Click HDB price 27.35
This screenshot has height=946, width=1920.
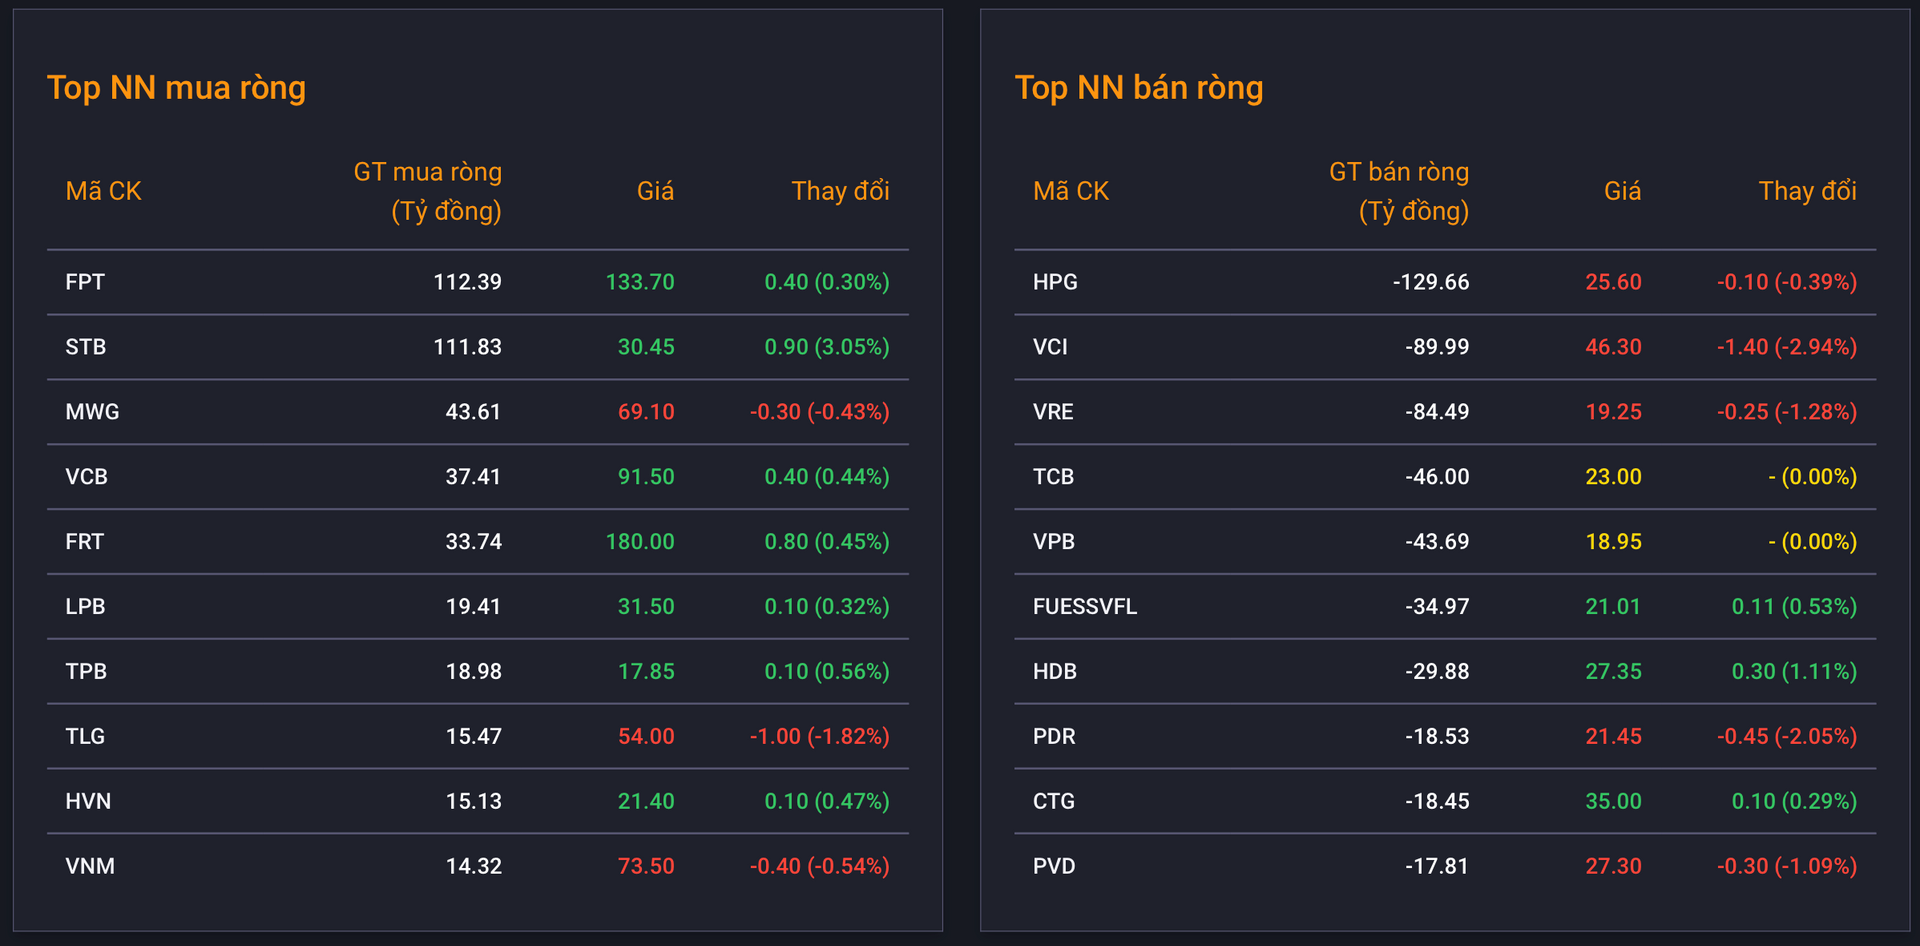(1614, 672)
